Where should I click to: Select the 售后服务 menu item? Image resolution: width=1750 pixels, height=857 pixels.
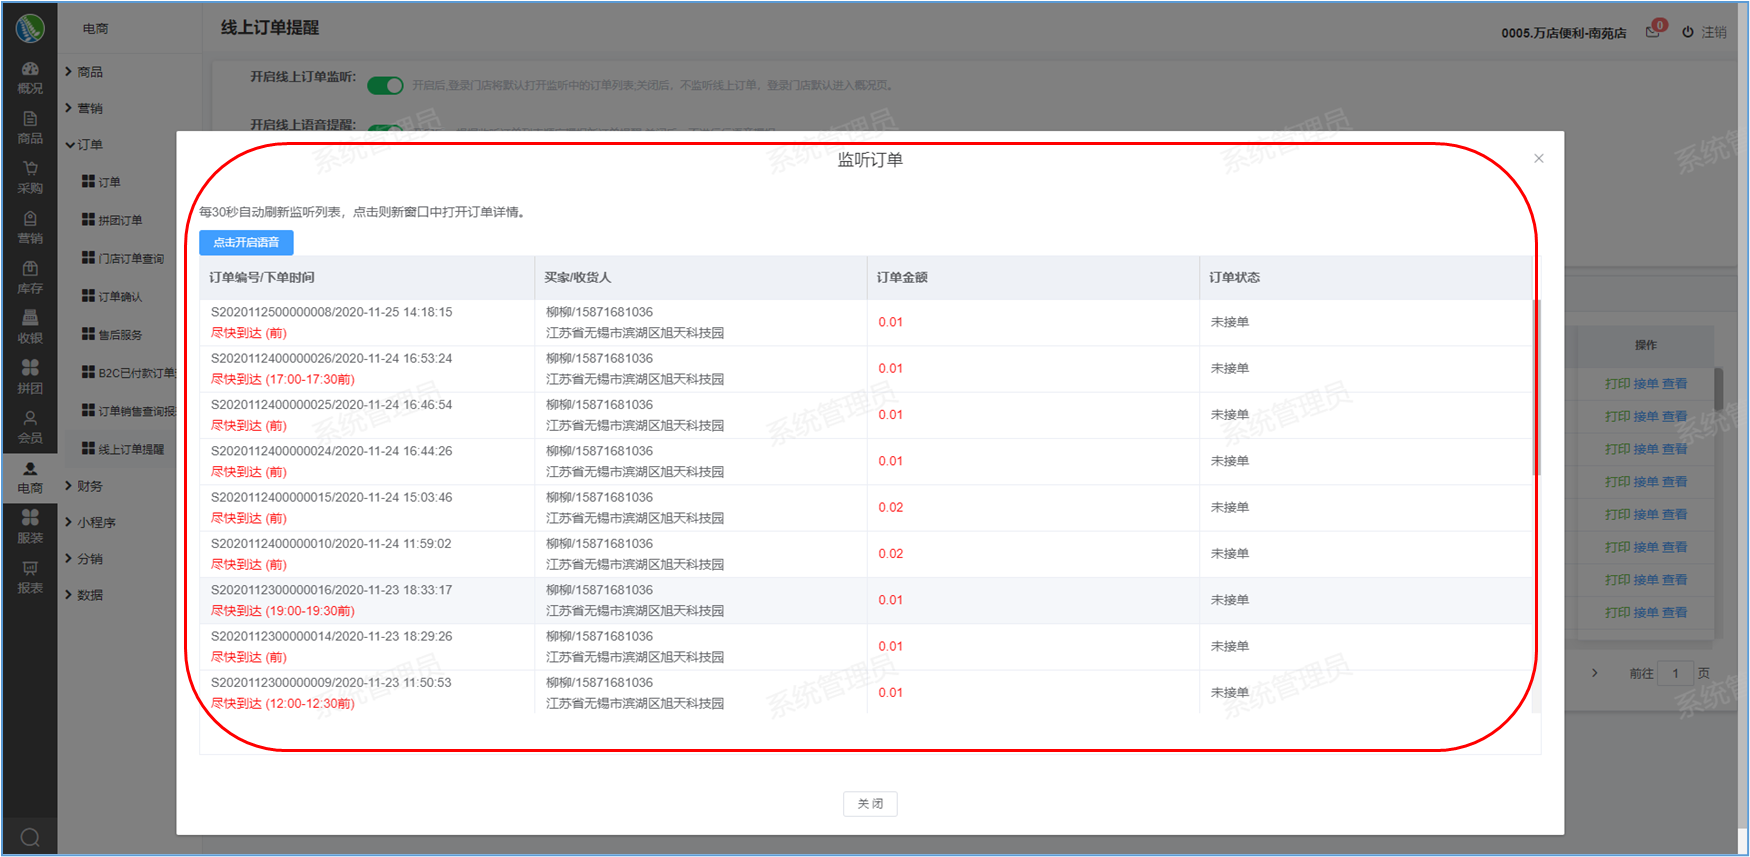pyautogui.click(x=119, y=335)
